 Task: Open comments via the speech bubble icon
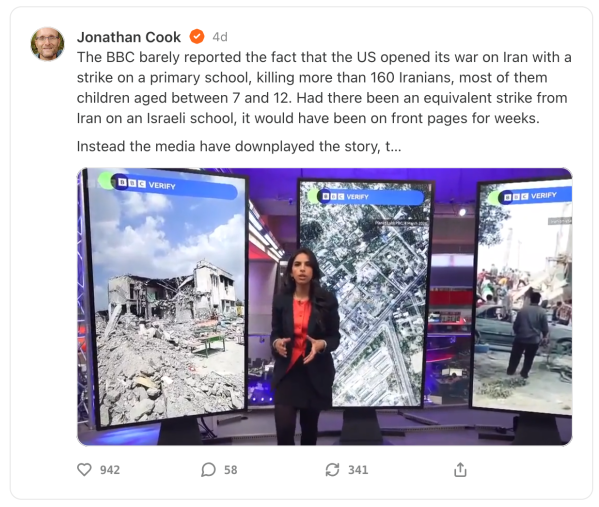pos(208,470)
